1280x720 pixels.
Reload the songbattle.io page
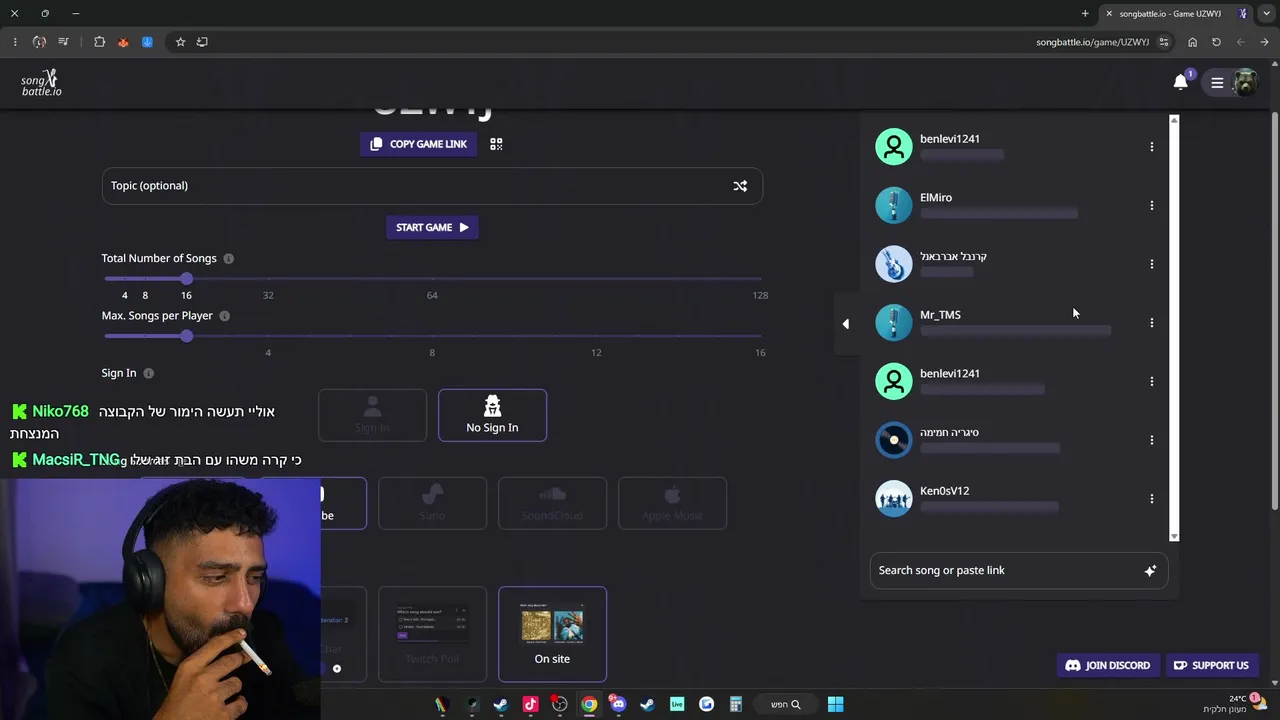1216,42
